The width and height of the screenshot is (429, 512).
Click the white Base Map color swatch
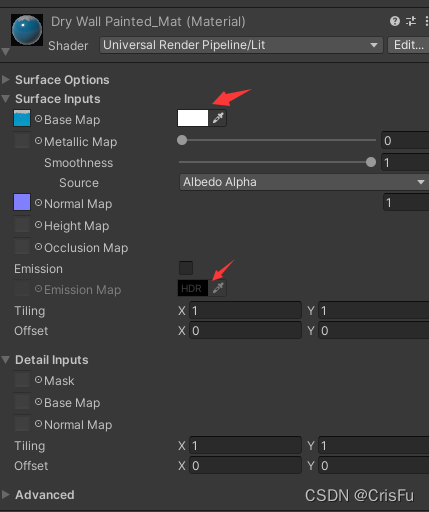[193, 118]
